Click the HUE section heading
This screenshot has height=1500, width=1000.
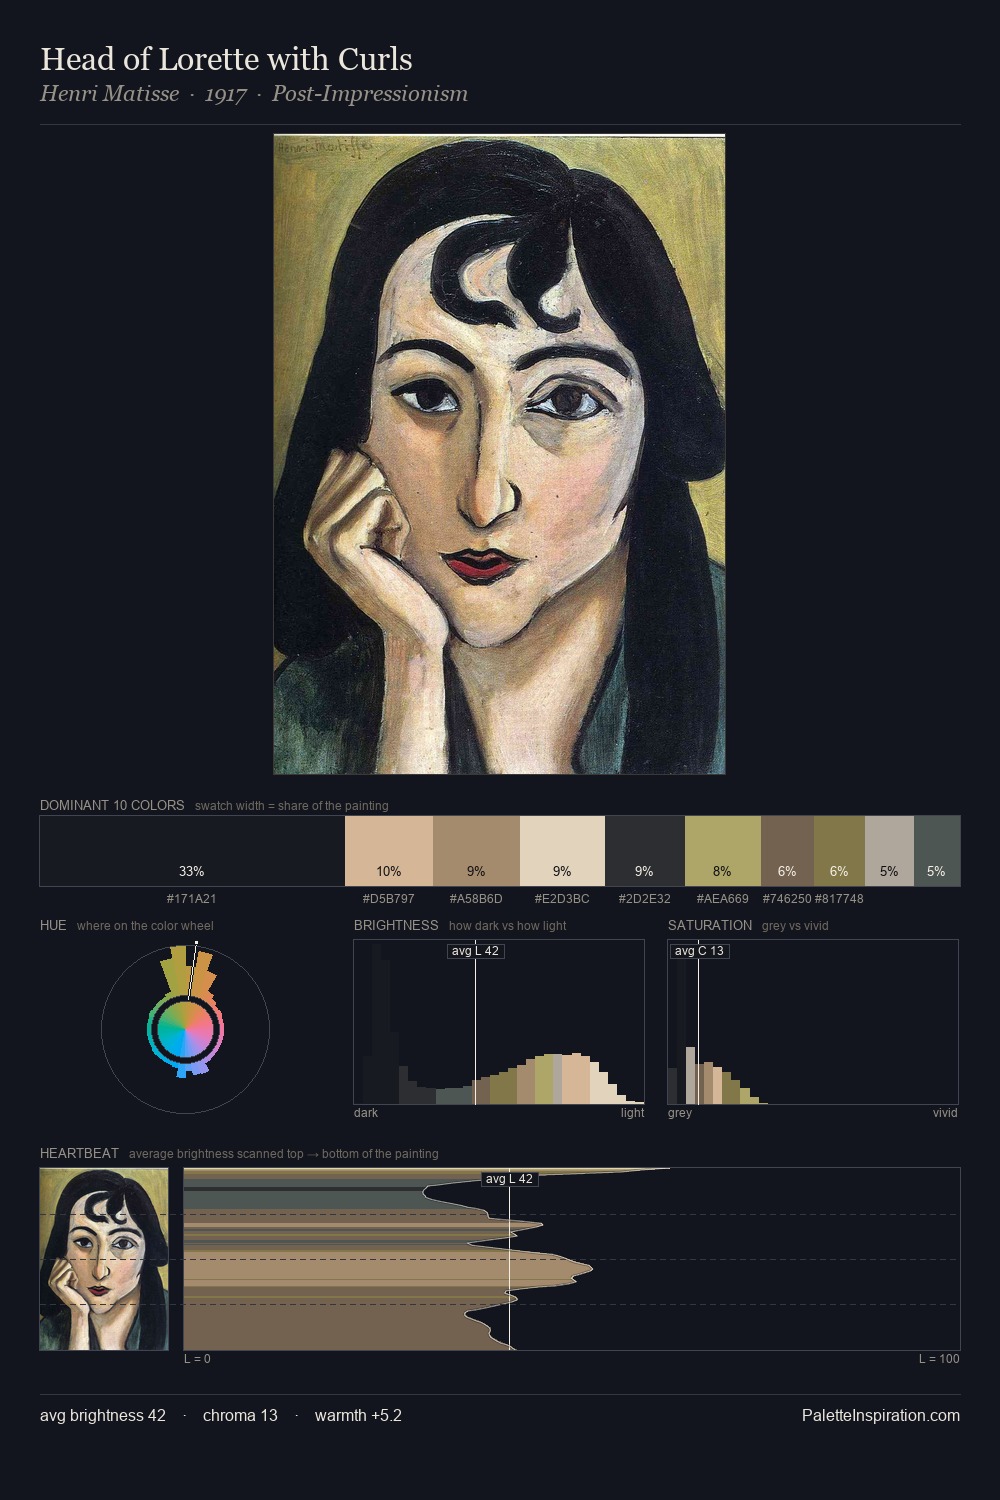(x=53, y=925)
